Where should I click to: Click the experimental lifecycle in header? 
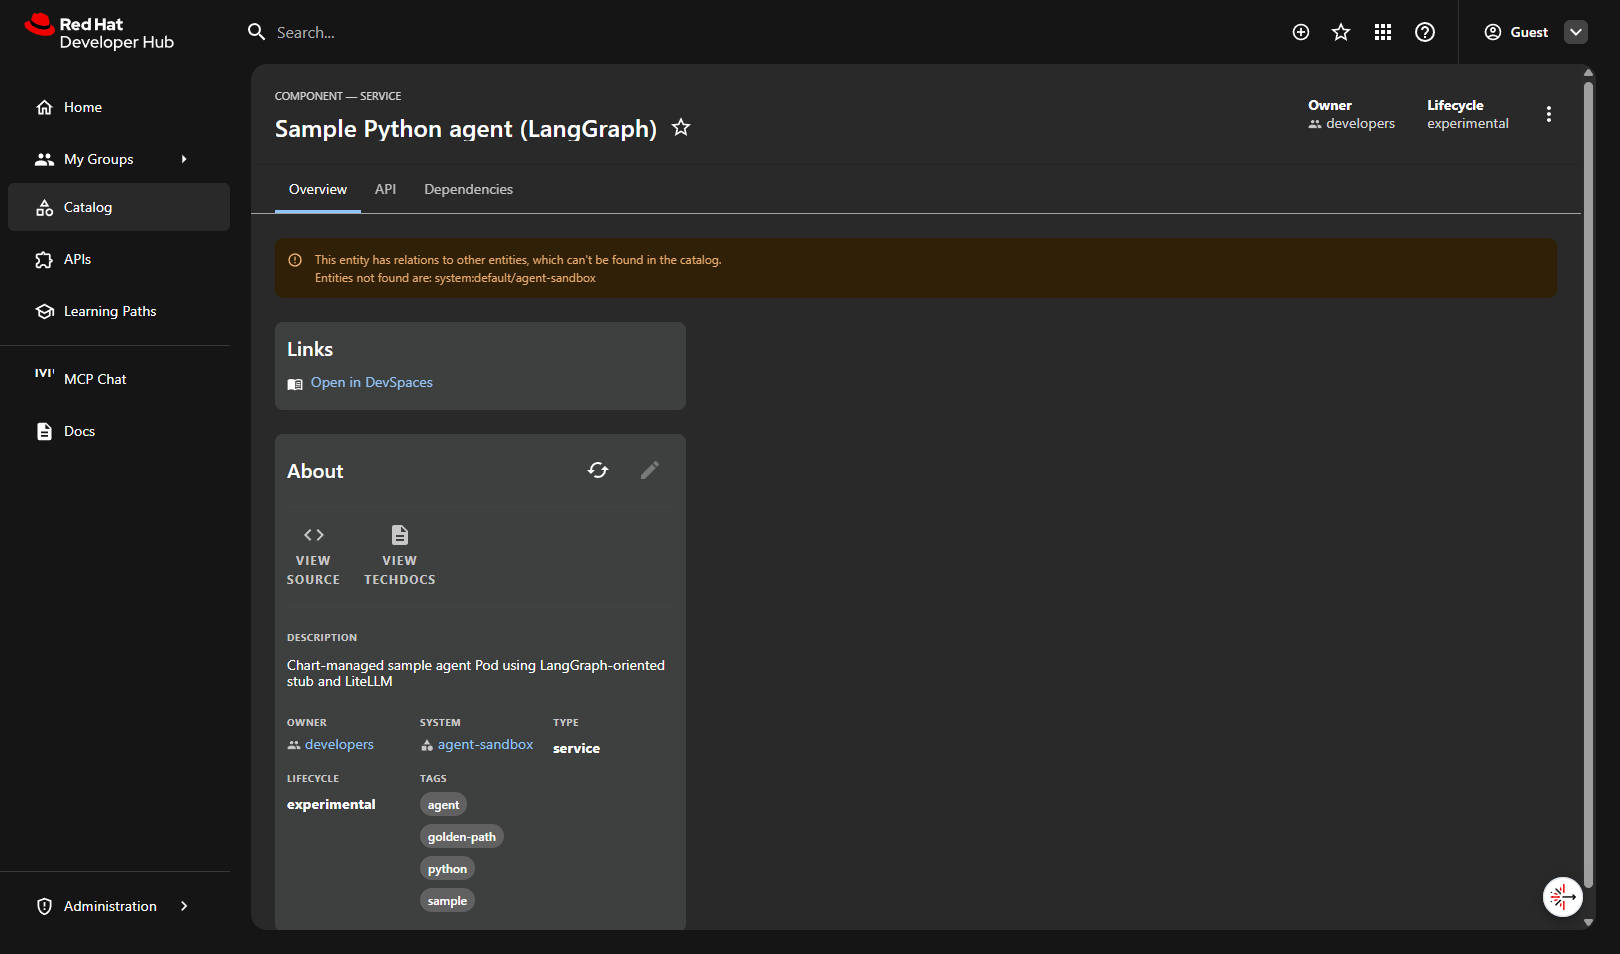tap(1467, 123)
